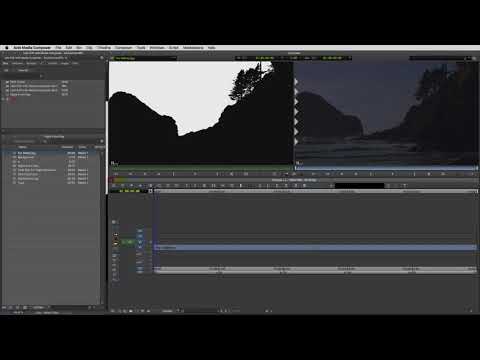
Task: Open the Edit menu
Action: click(69, 48)
